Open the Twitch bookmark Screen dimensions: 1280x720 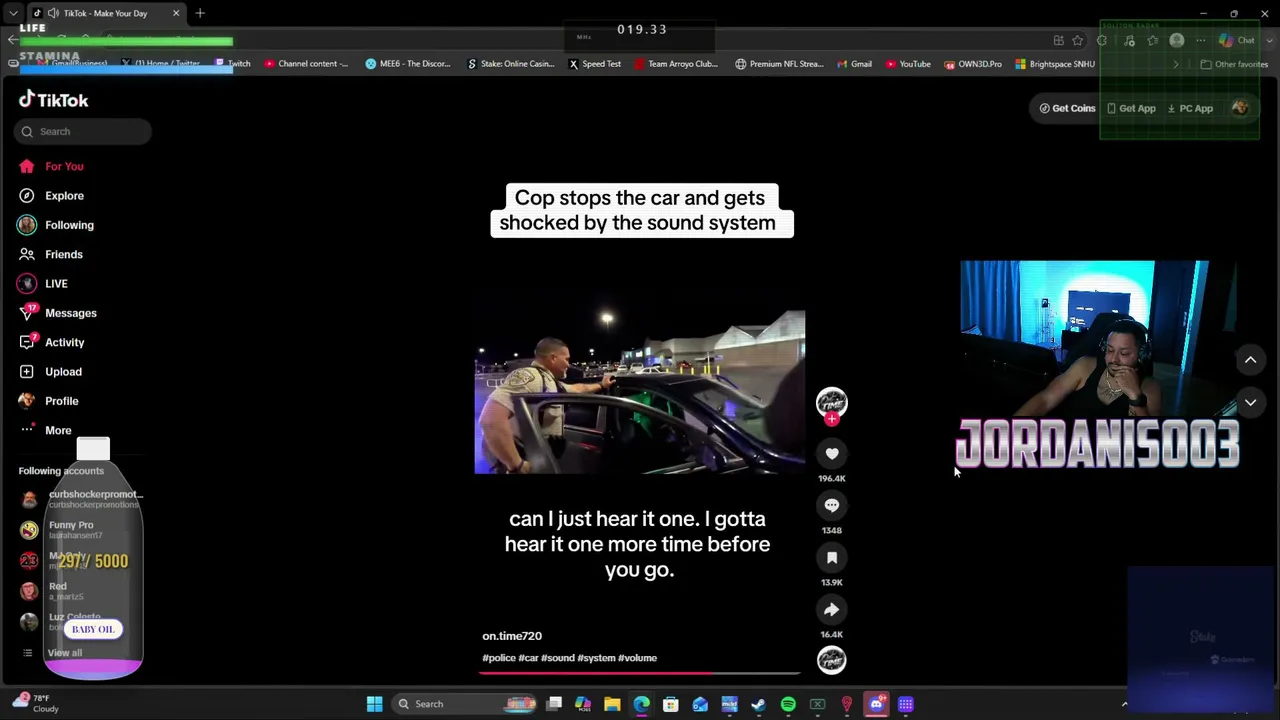[233, 64]
